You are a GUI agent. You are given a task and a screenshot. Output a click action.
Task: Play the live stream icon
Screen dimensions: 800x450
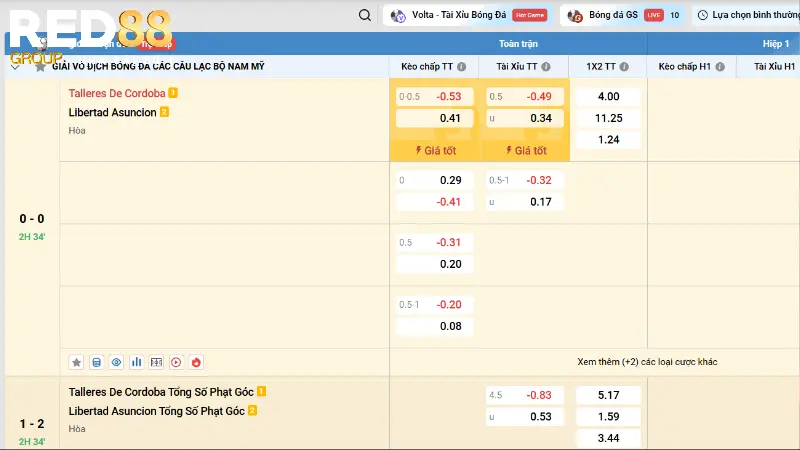tap(176, 362)
